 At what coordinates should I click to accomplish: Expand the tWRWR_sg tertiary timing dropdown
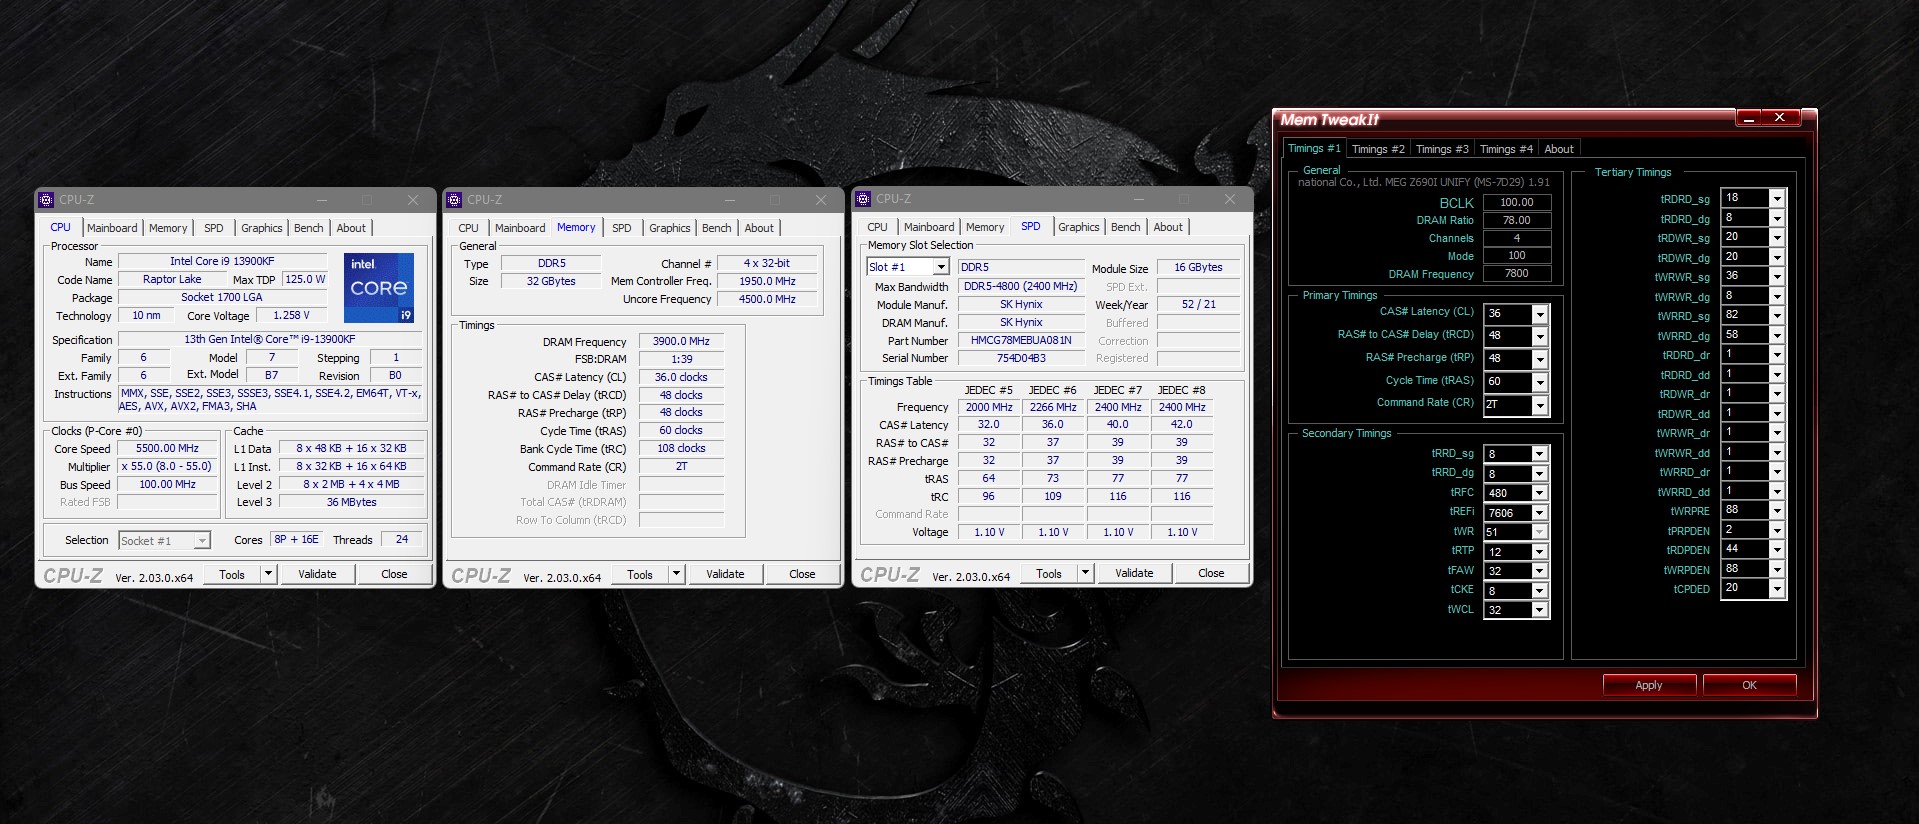1777,276
